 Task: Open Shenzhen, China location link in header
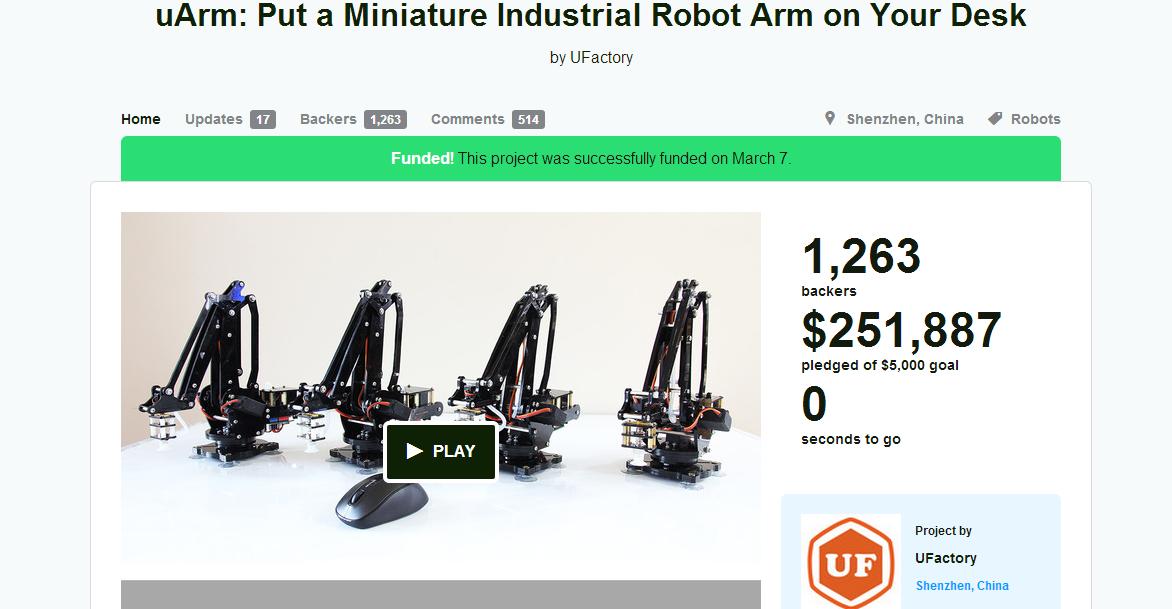(904, 119)
